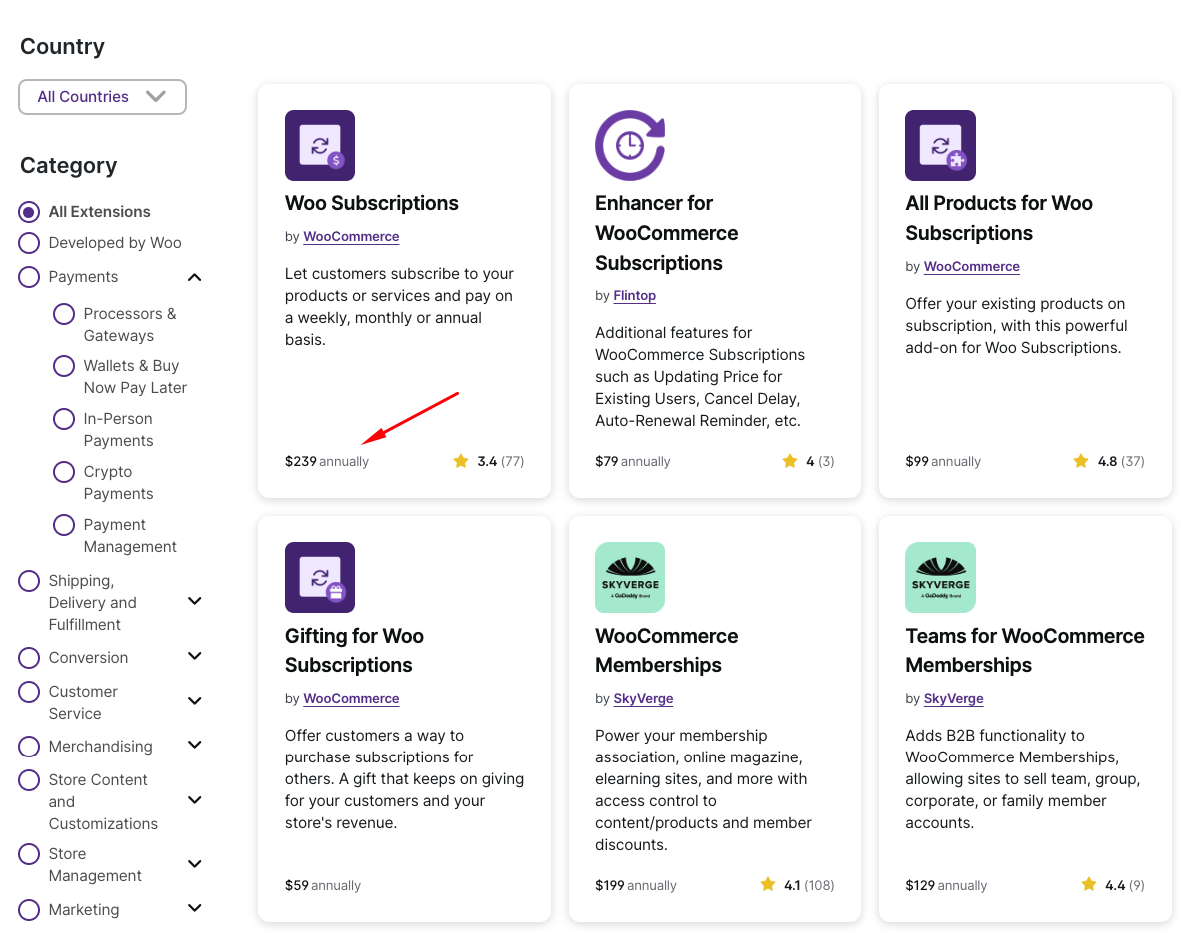Click the Gifting for Woo Subscriptions icon
The image size is (1181, 933).
point(320,577)
